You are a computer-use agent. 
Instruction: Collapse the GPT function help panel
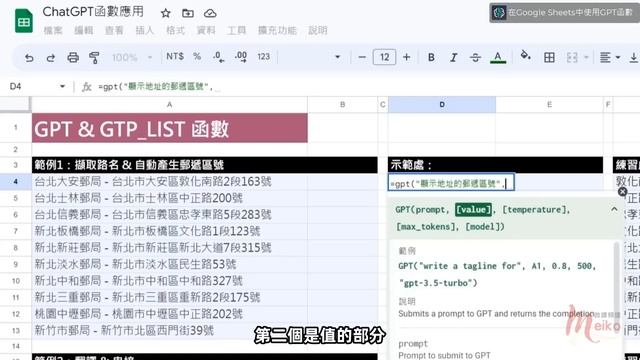[614, 209]
